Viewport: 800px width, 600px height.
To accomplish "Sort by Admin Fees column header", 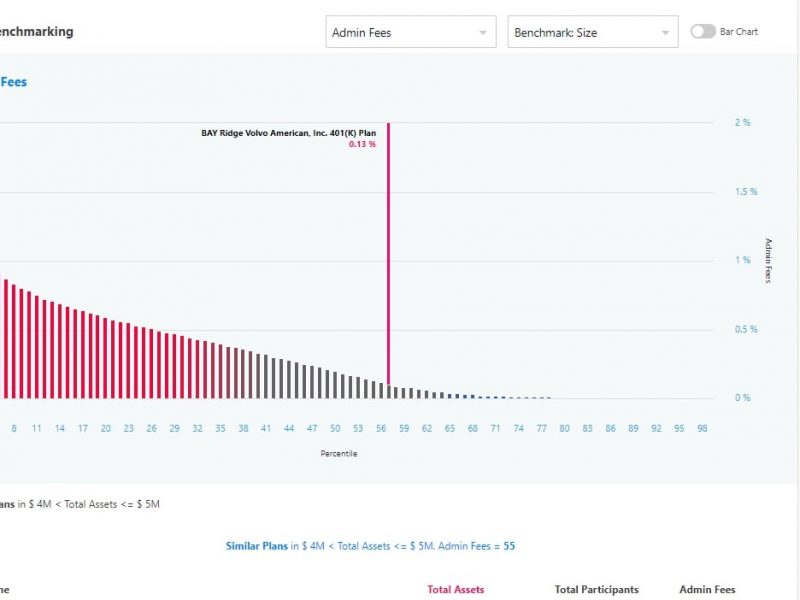I will 706,589.
